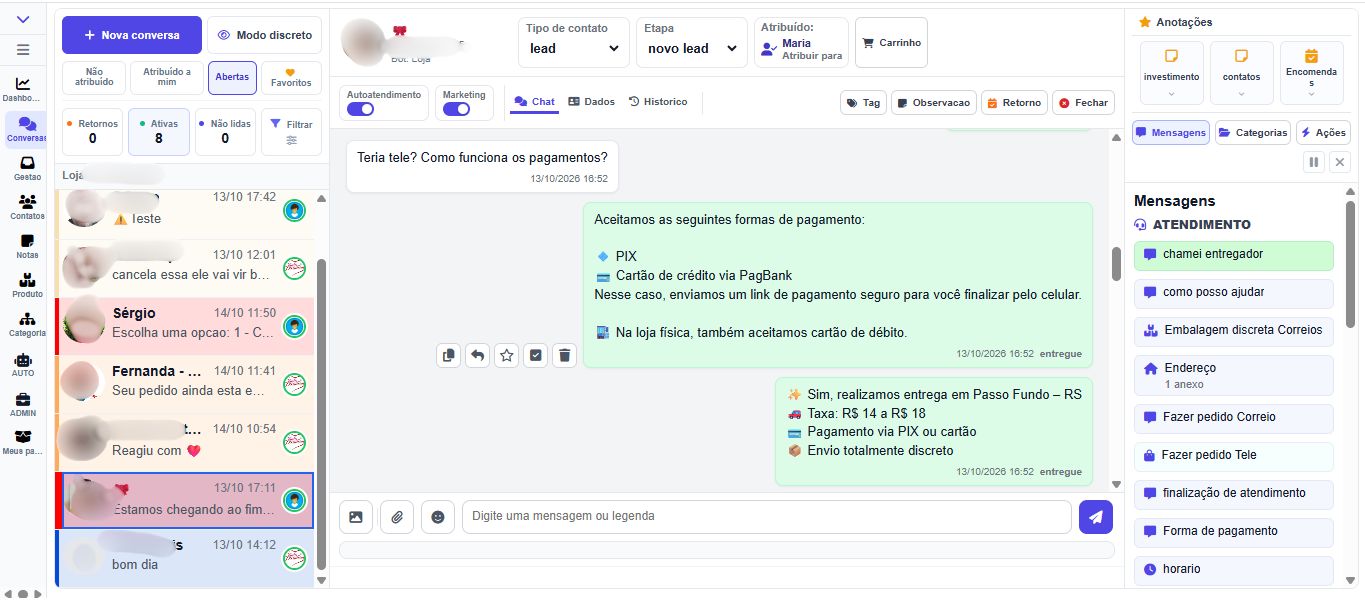Open the Historico tab

click(x=657, y=102)
